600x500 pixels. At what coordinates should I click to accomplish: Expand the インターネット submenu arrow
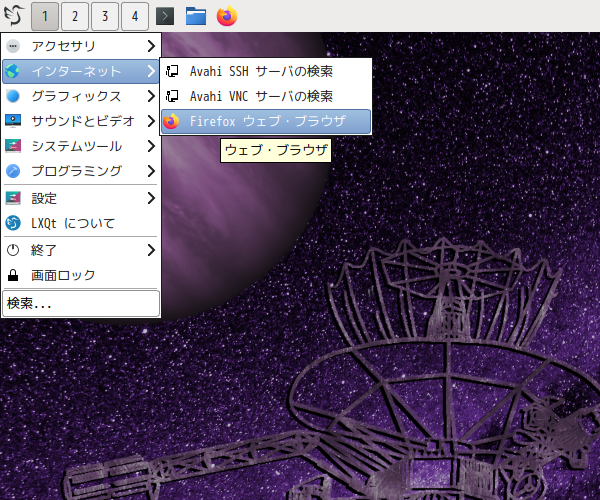pyautogui.click(x=151, y=71)
